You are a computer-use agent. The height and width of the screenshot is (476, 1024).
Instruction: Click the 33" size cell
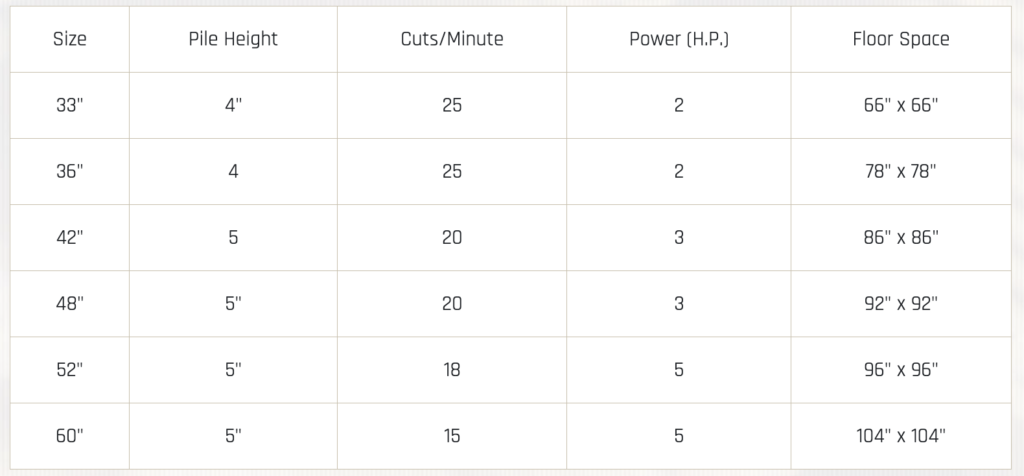pyautogui.click(x=70, y=105)
